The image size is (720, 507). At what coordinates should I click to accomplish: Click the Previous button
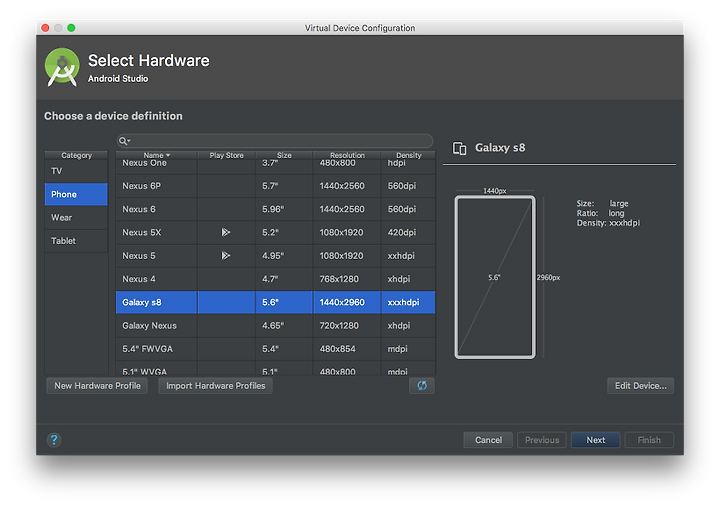pyautogui.click(x=542, y=440)
